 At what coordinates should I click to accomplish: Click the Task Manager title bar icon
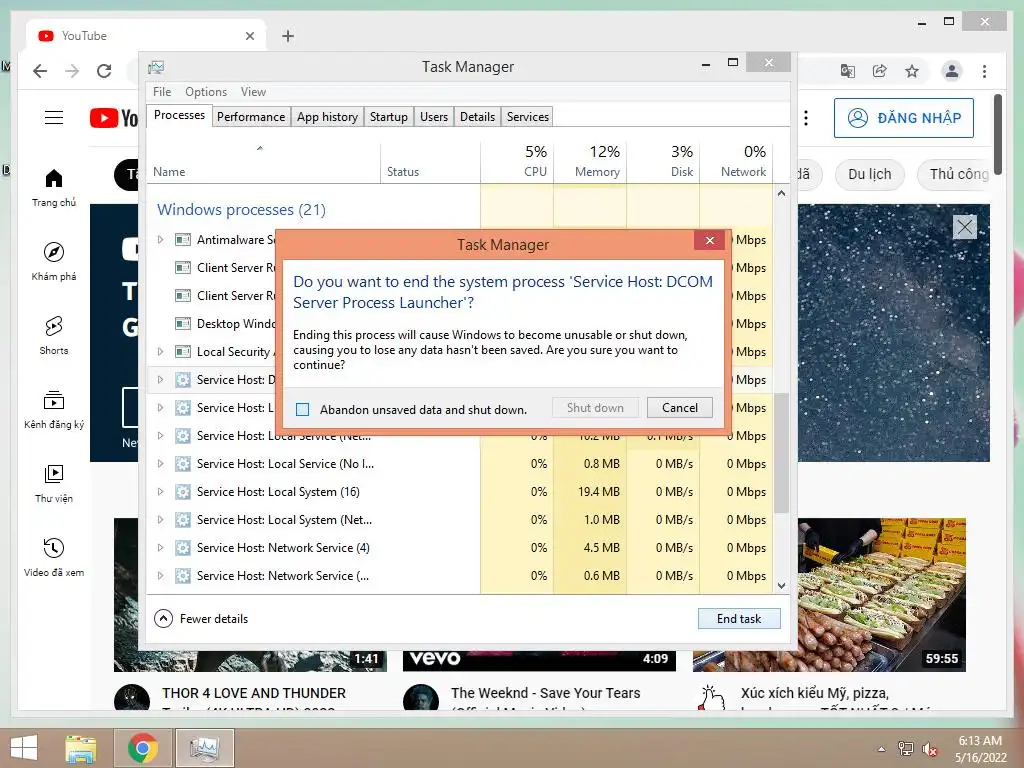click(156, 67)
